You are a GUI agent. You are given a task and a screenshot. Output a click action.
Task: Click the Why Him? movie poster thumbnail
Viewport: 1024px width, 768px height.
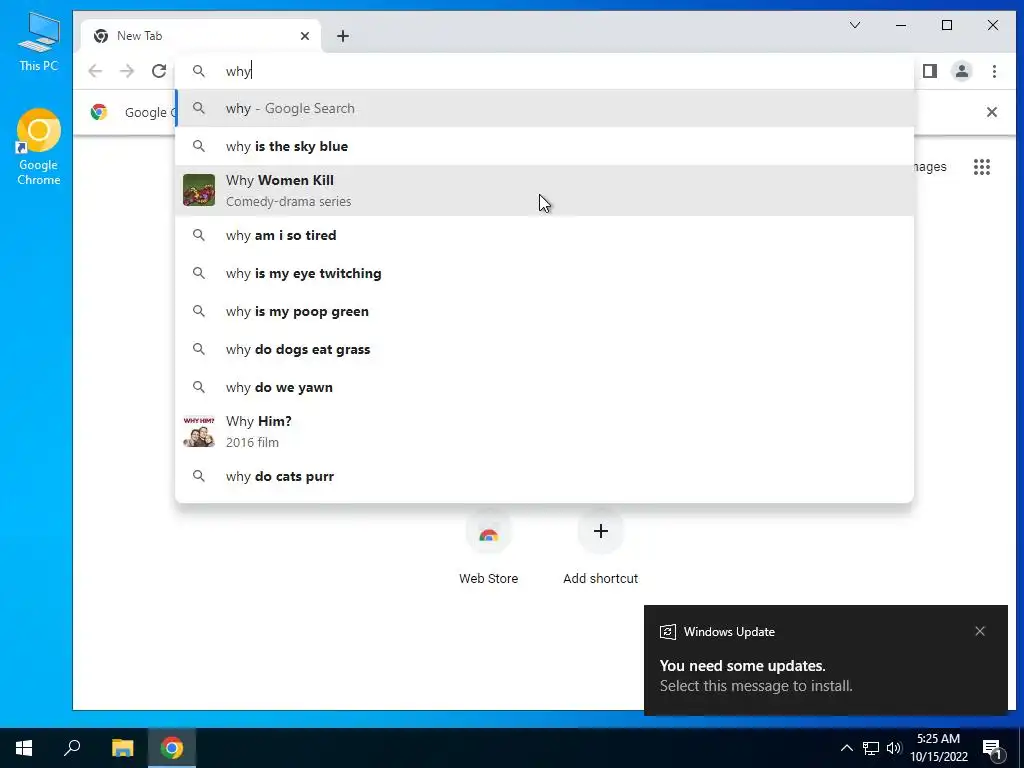199,432
